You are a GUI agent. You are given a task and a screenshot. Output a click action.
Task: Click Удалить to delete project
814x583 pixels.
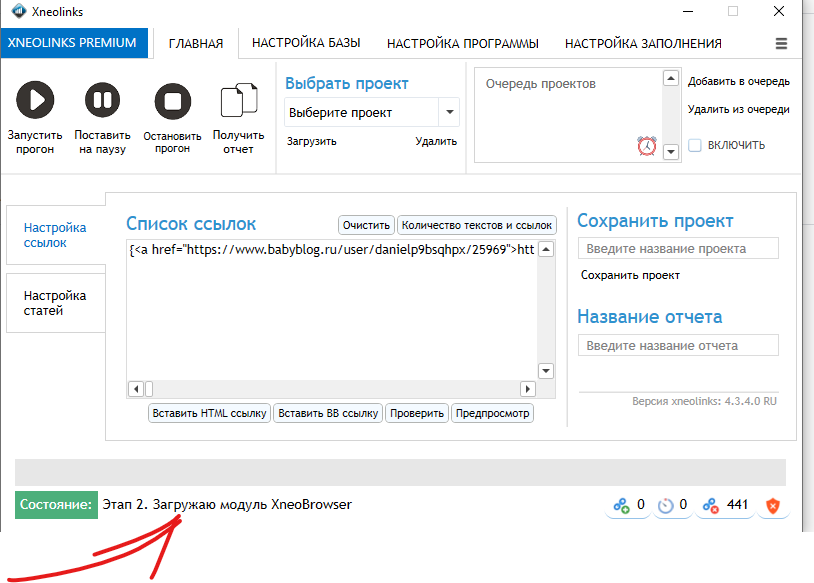pos(436,141)
